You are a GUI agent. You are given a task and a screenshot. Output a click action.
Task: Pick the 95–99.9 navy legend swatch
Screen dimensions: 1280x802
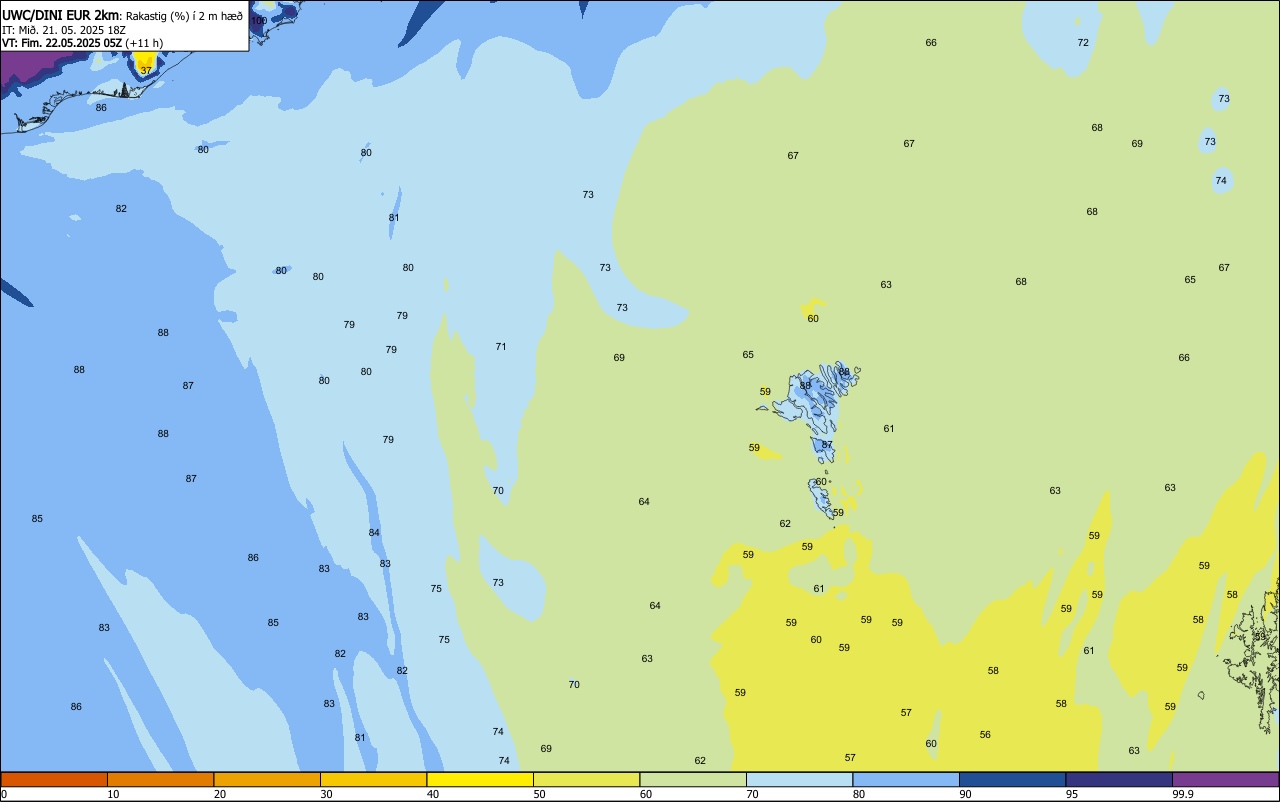click(1119, 779)
